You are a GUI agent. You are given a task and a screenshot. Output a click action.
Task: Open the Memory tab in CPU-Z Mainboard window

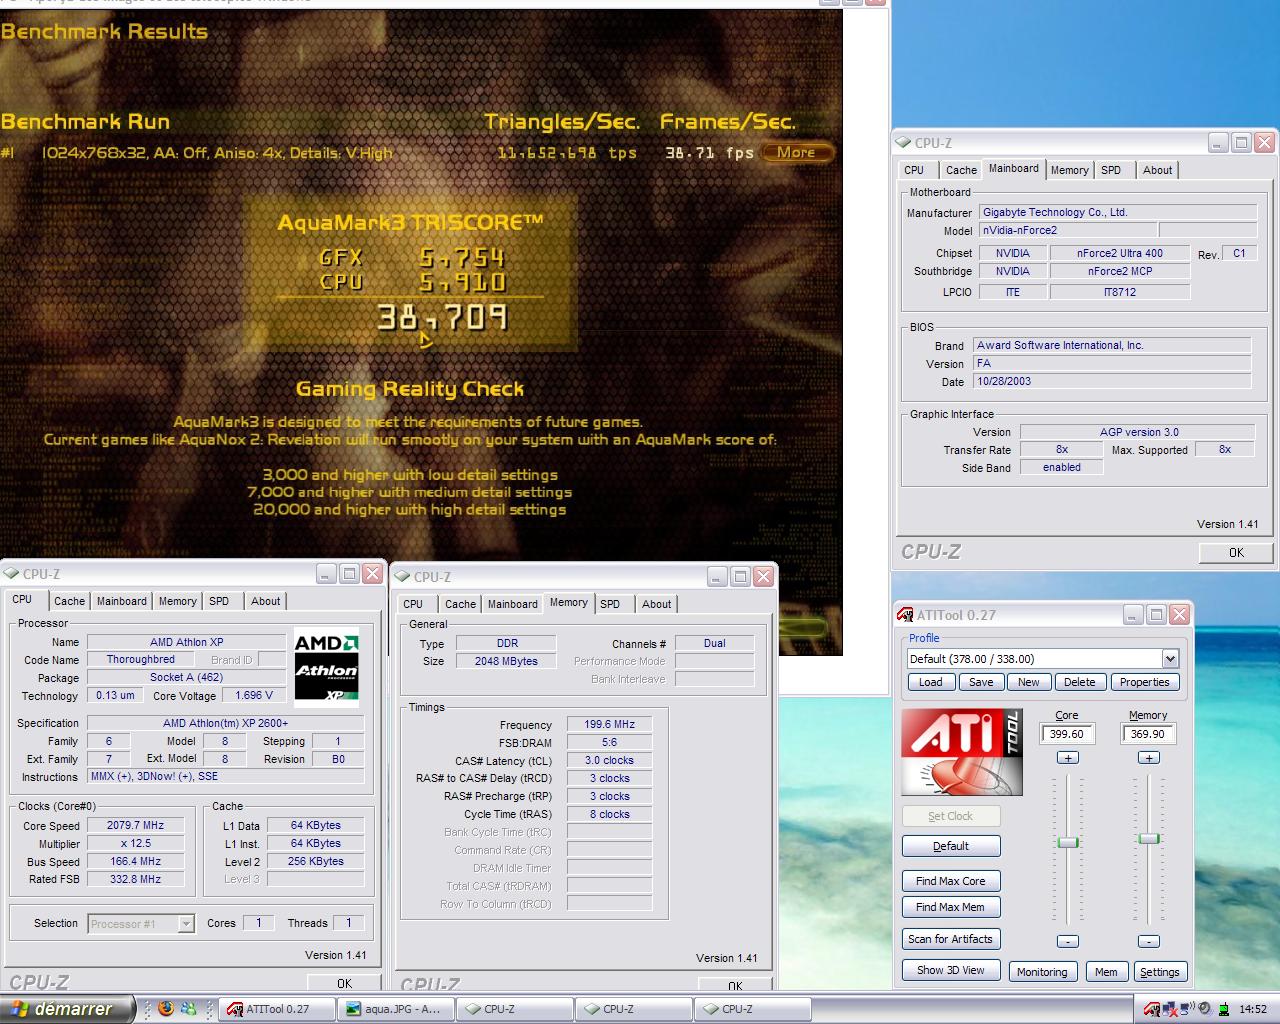pos(1069,170)
